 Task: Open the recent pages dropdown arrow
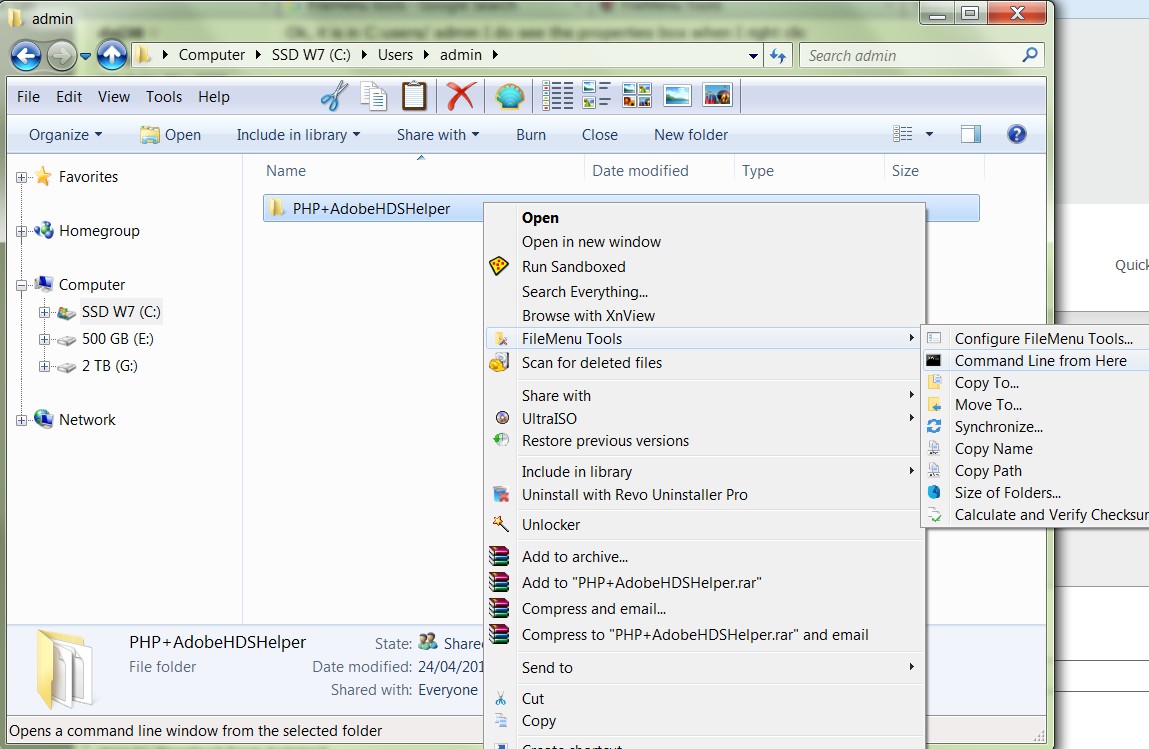point(85,56)
